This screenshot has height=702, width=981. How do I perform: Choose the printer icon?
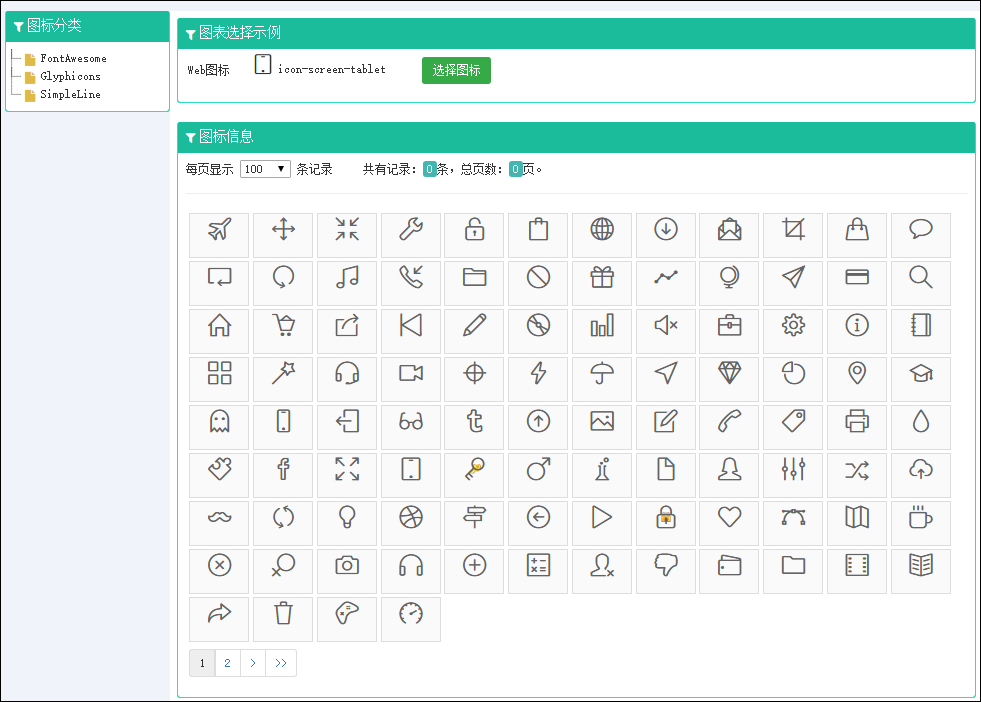coord(857,421)
